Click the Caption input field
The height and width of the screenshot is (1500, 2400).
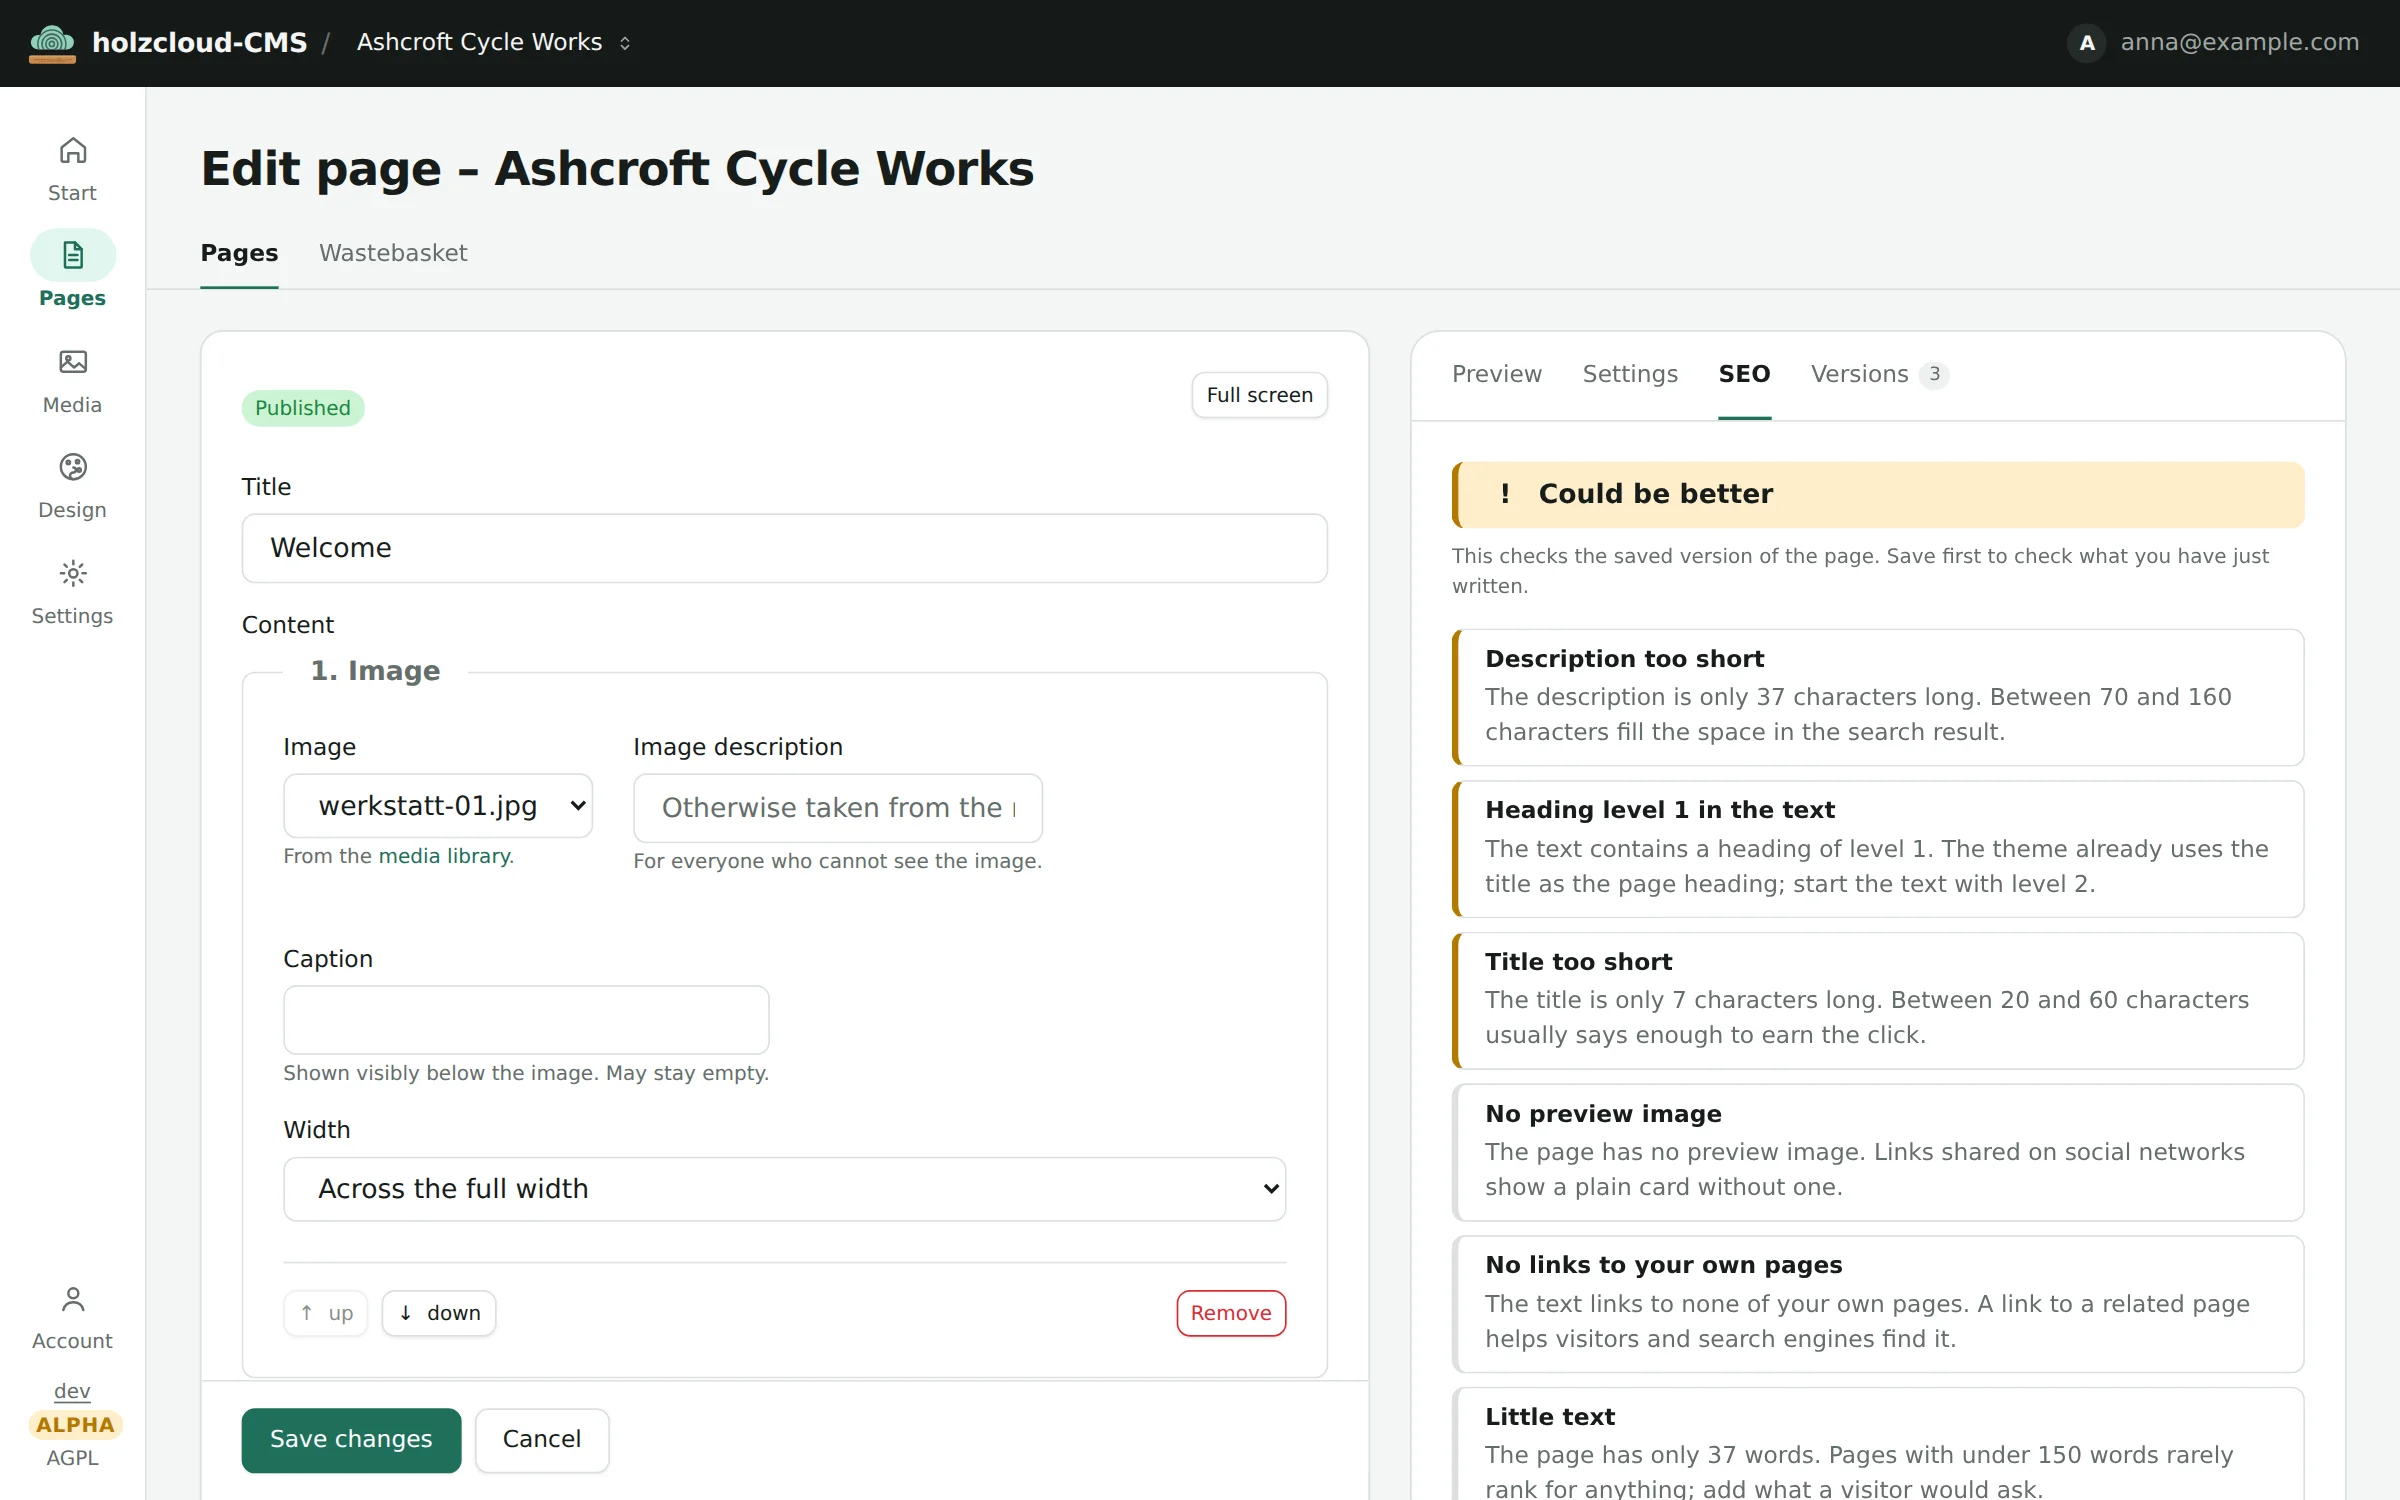coord(526,1020)
